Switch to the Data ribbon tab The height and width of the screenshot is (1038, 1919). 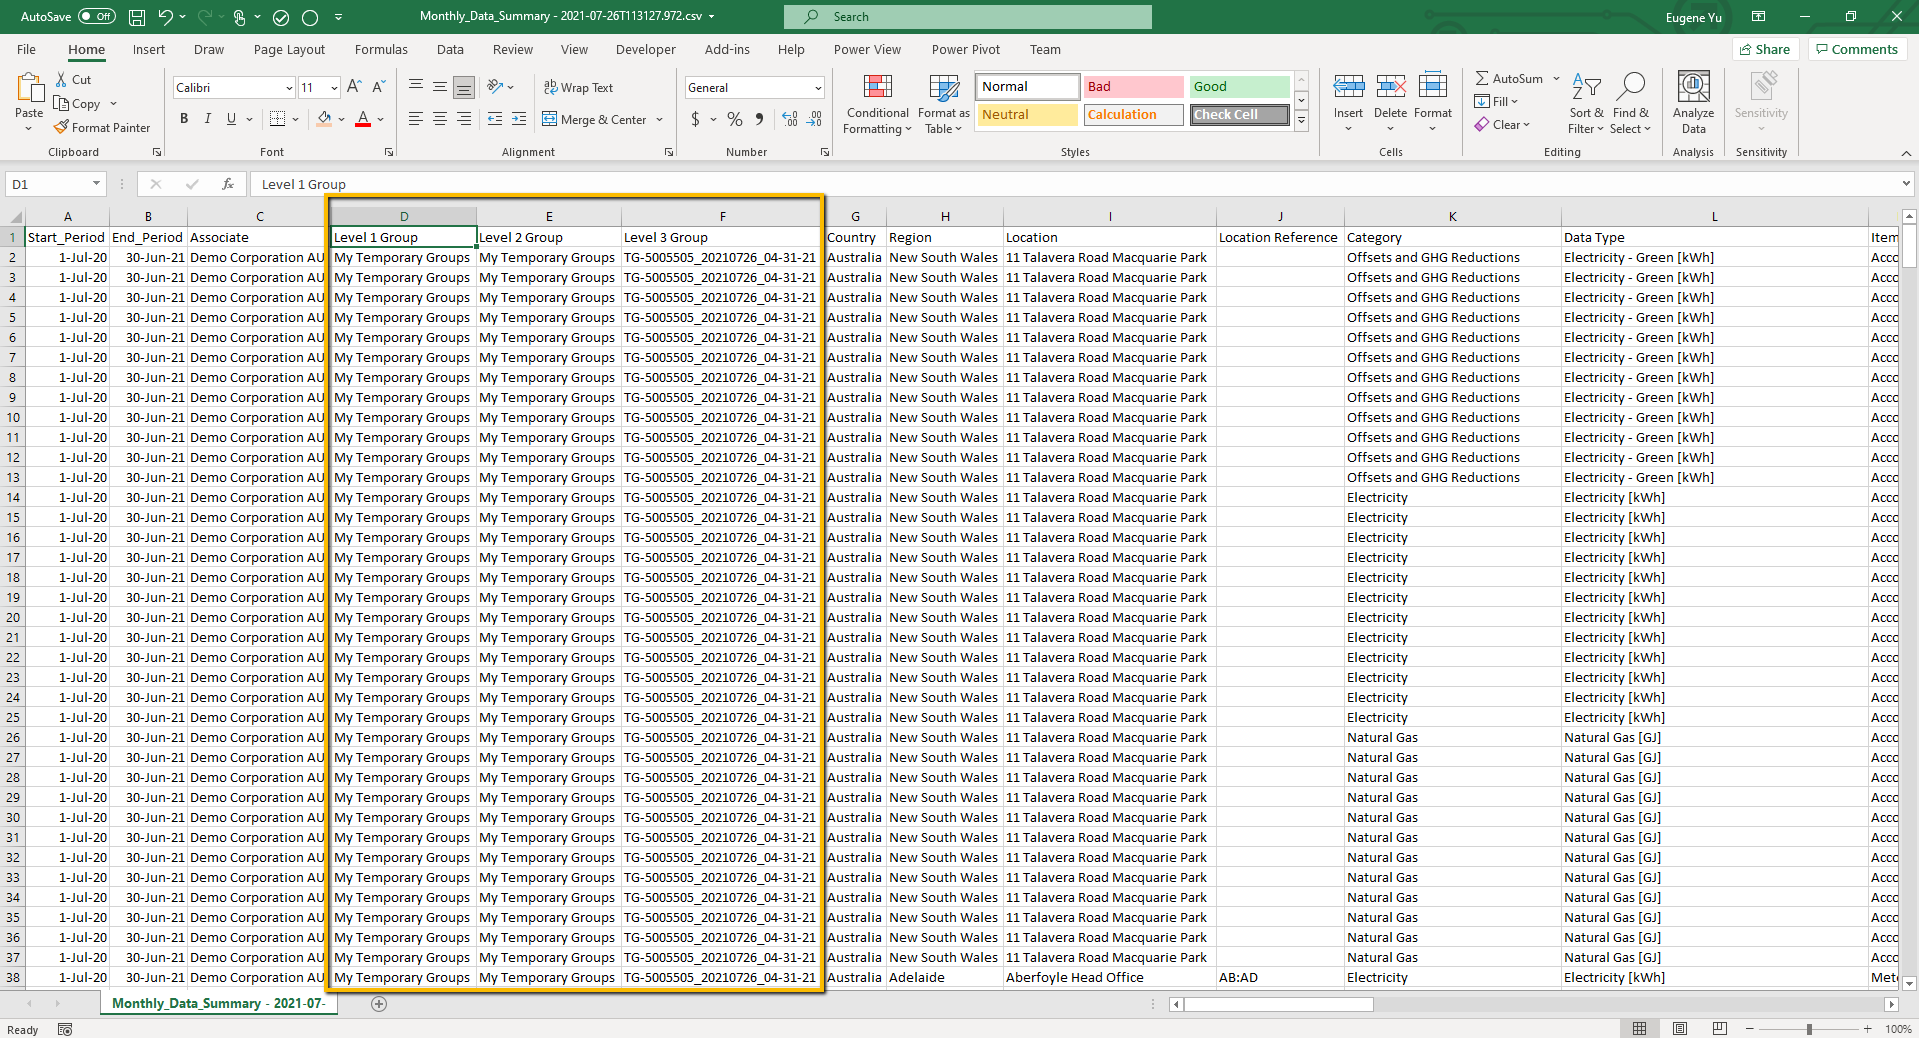450,50
